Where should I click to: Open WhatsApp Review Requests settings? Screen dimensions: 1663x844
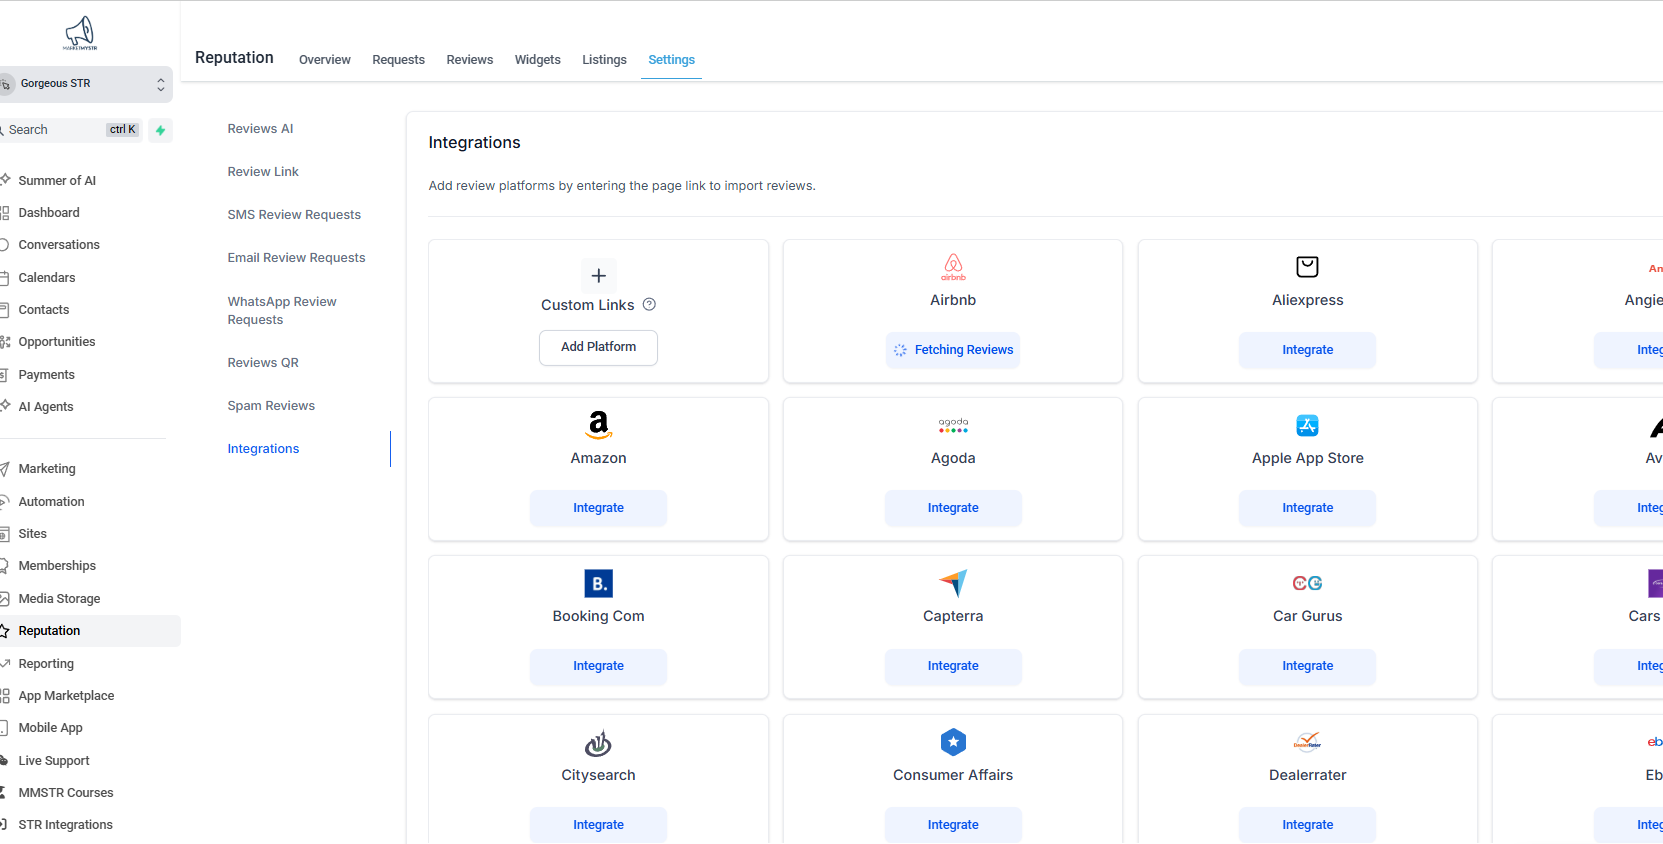point(282,311)
